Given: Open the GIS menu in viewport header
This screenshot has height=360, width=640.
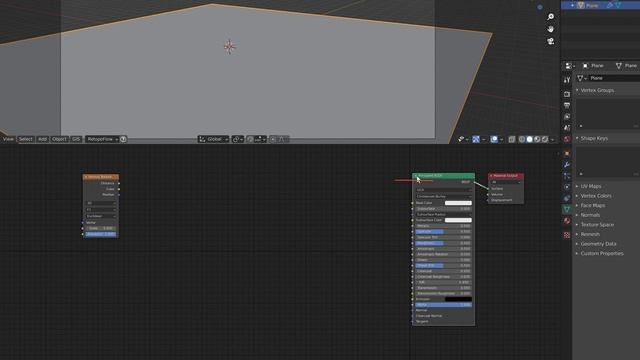Looking at the screenshot, I should (76, 139).
